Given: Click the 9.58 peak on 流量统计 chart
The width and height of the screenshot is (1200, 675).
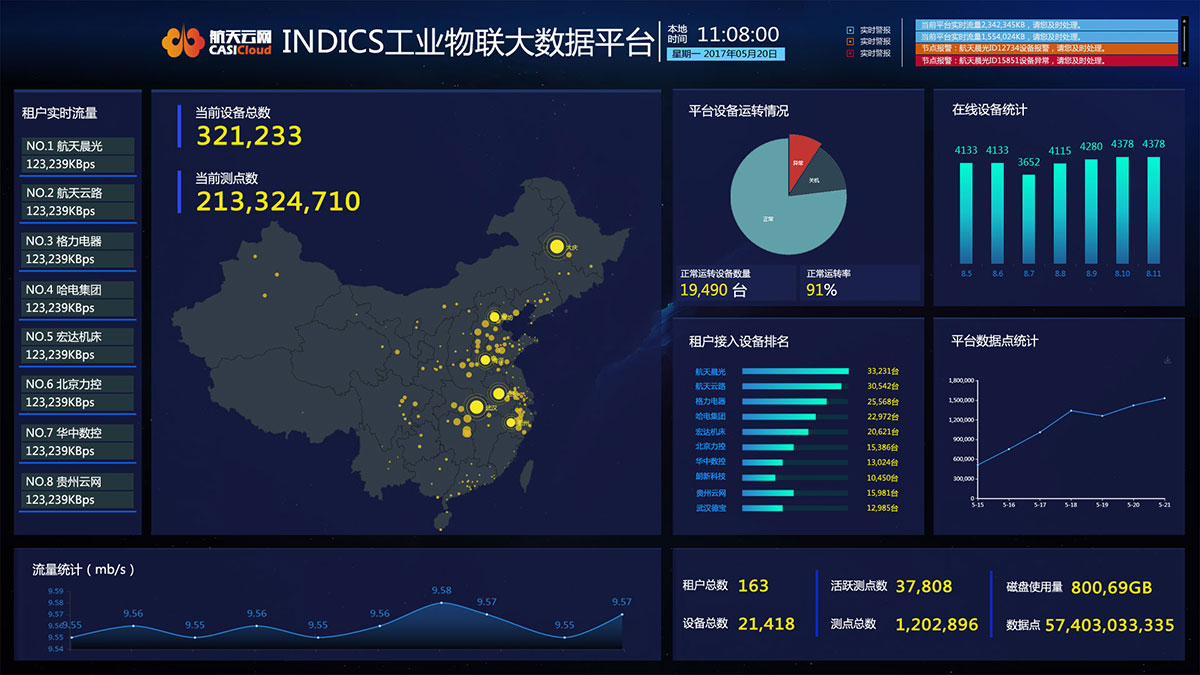Looking at the screenshot, I should point(441,603).
